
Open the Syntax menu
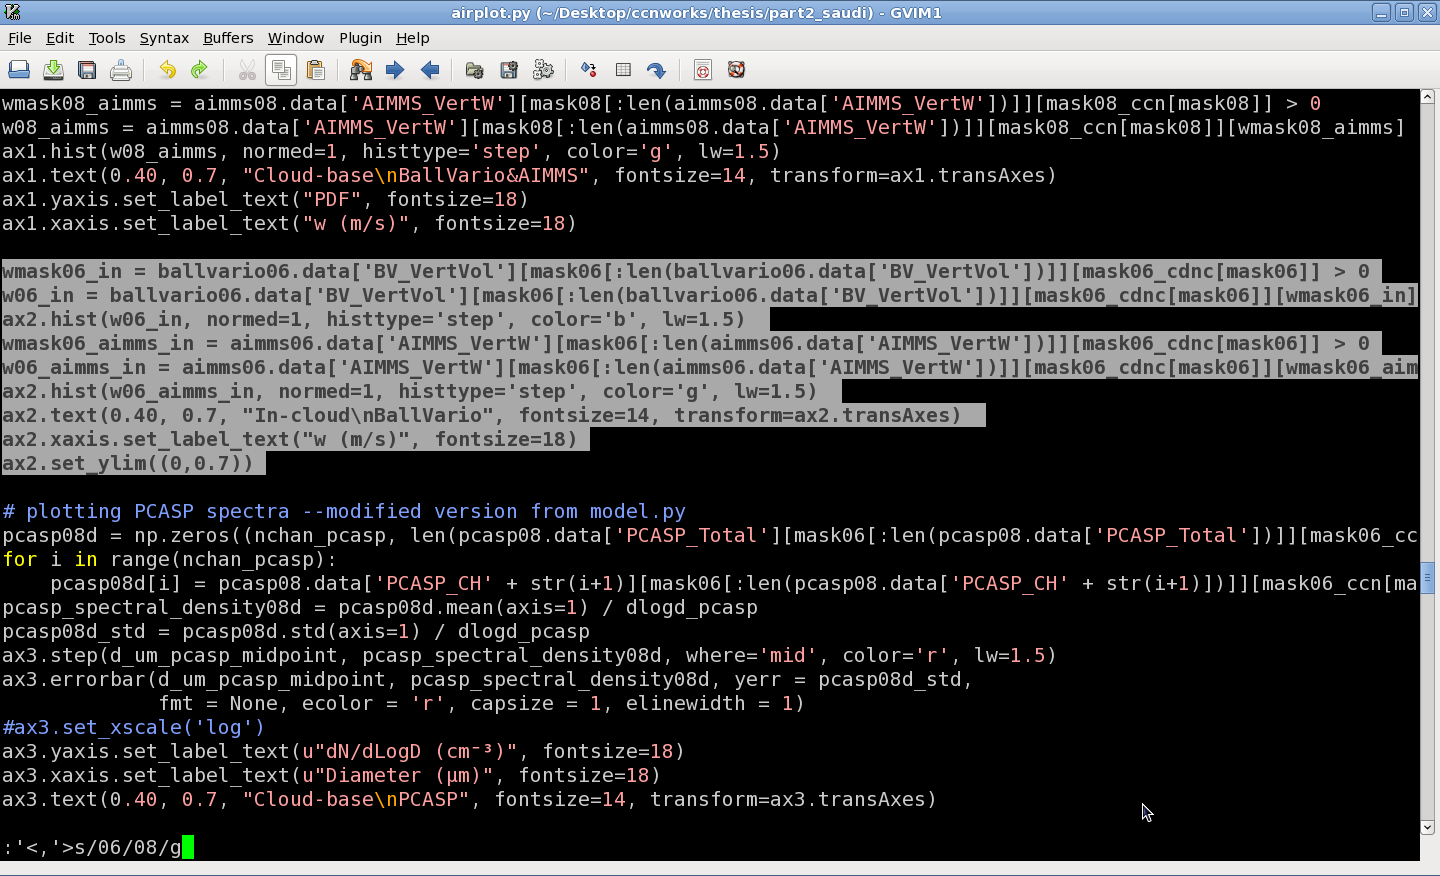(x=163, y=38)
